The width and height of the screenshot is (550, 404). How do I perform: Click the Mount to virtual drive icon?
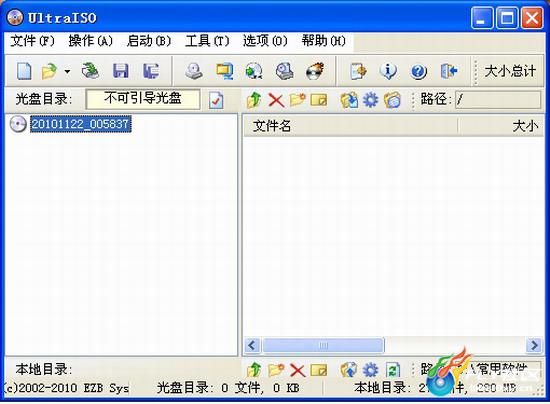pos(284,71)
